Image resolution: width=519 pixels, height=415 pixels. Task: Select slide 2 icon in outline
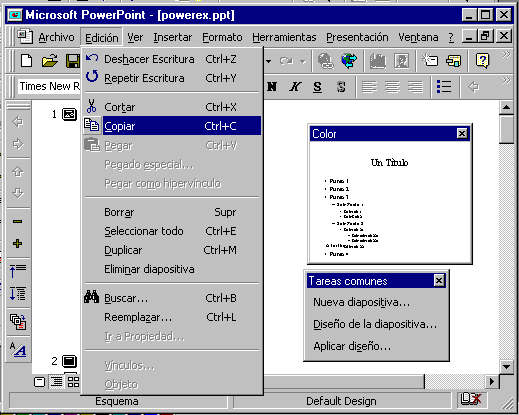click(x=69, y=361)
